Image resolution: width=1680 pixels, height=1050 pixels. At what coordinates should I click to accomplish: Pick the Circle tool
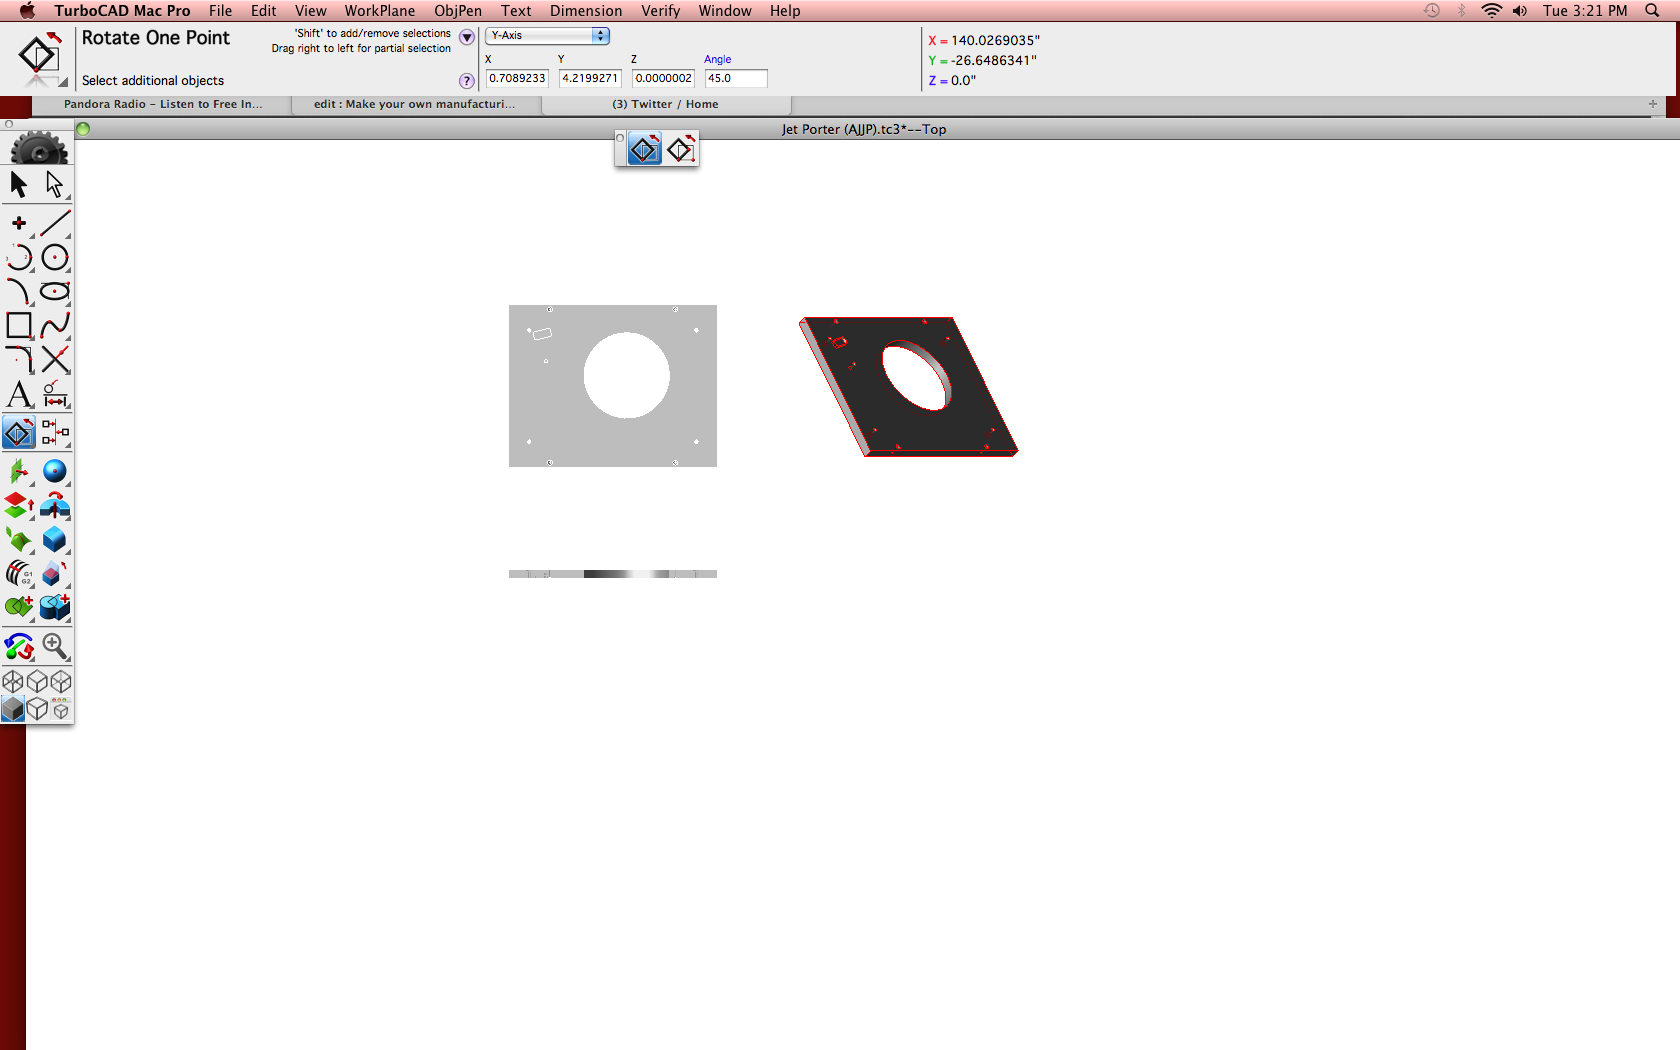click(x=55, y=257)
